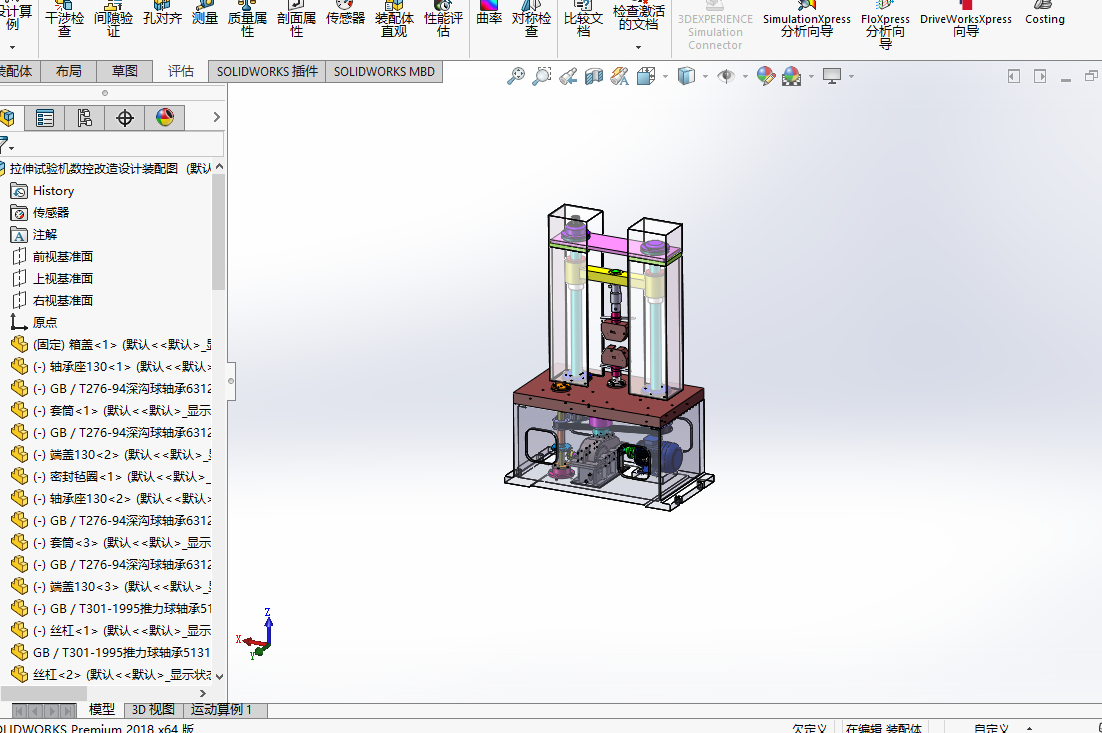Switch to the PropertyManager tab icon
Viewport: 1102px width, 733px height.
click(44, 118)
